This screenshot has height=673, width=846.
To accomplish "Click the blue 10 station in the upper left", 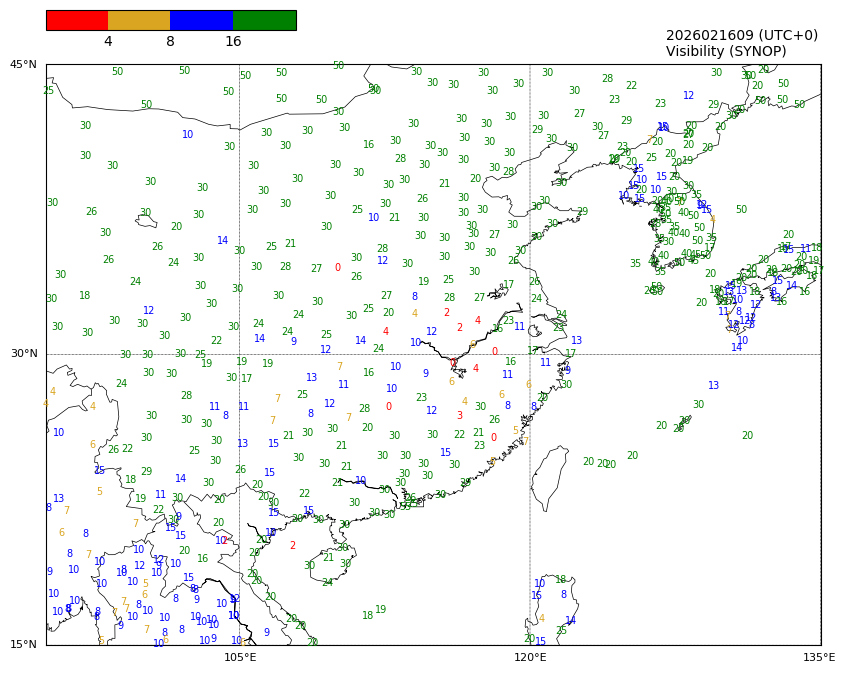I will click(x=188, y=135).
